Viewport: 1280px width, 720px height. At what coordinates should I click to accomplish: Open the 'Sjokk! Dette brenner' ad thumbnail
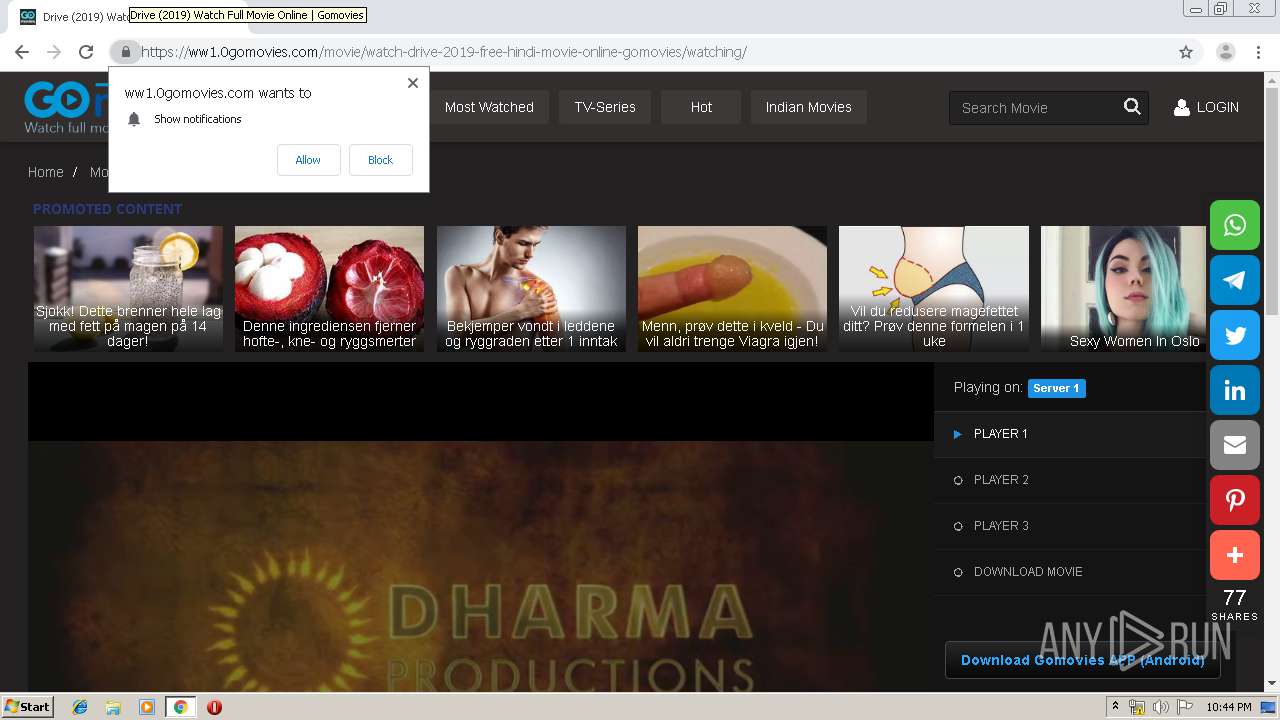coord(128,288)
